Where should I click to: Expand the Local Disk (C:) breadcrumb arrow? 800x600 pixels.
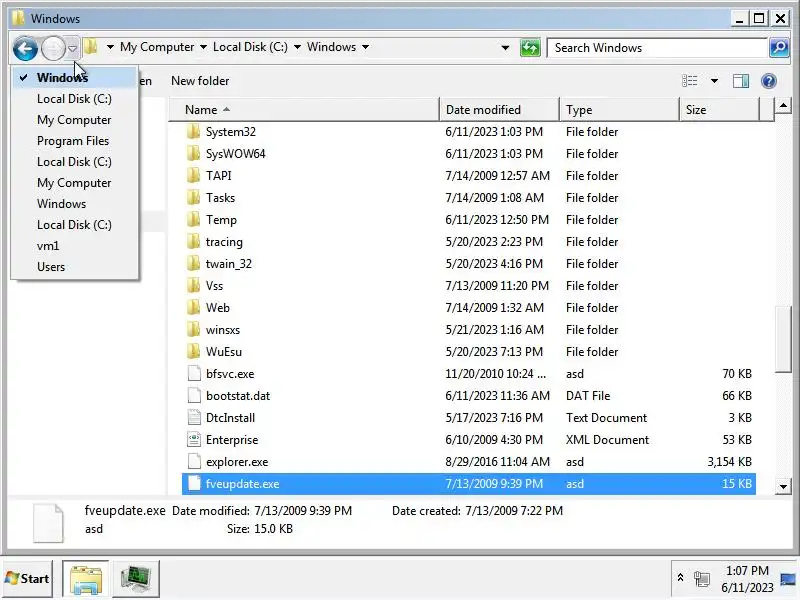[x=297, y=47]
